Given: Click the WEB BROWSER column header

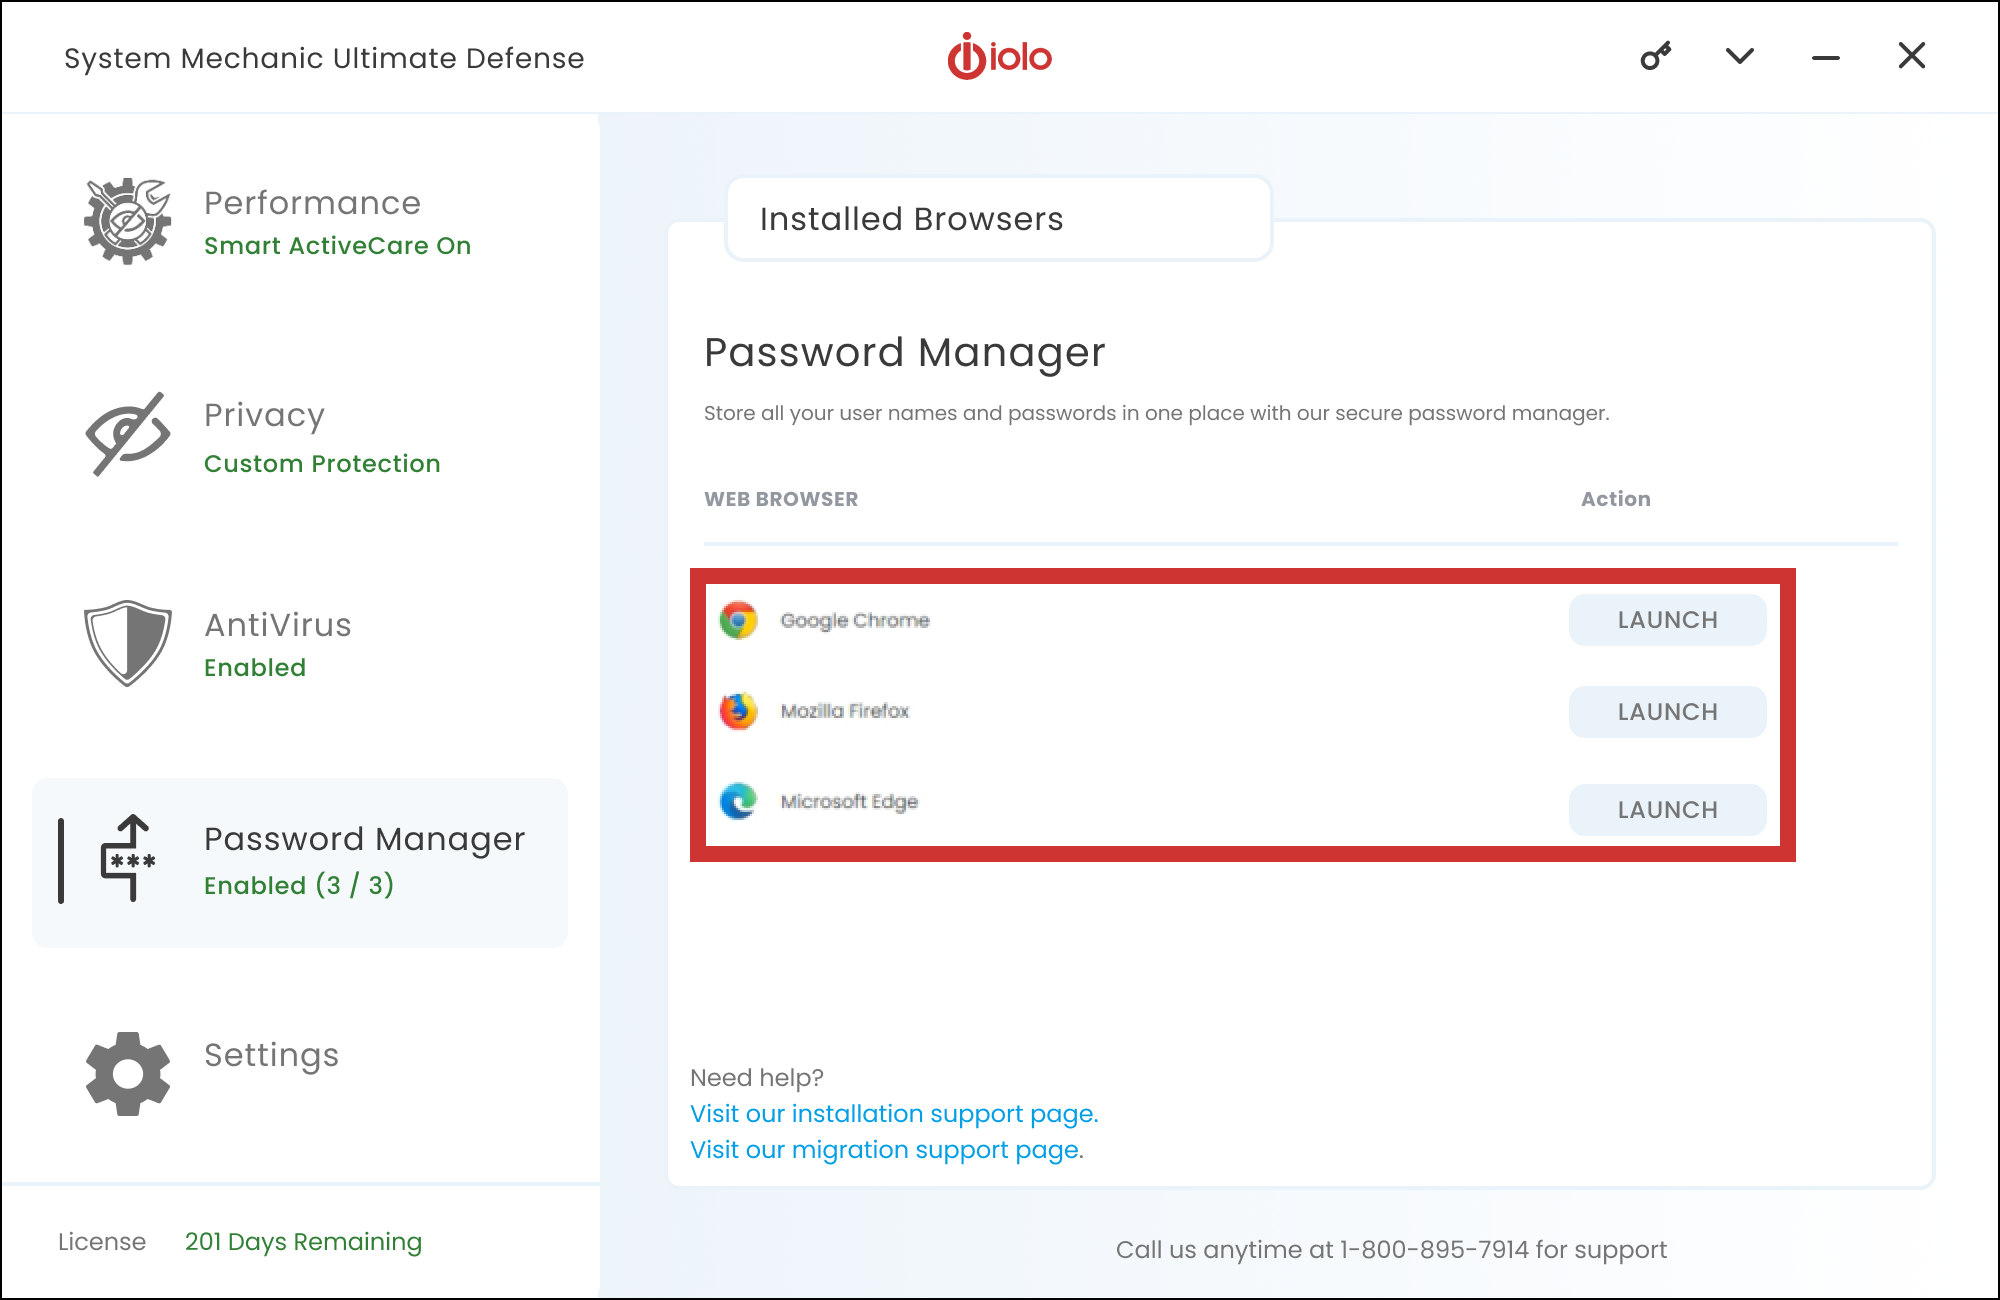Looking at the screenshot, I should click(781, 499).
